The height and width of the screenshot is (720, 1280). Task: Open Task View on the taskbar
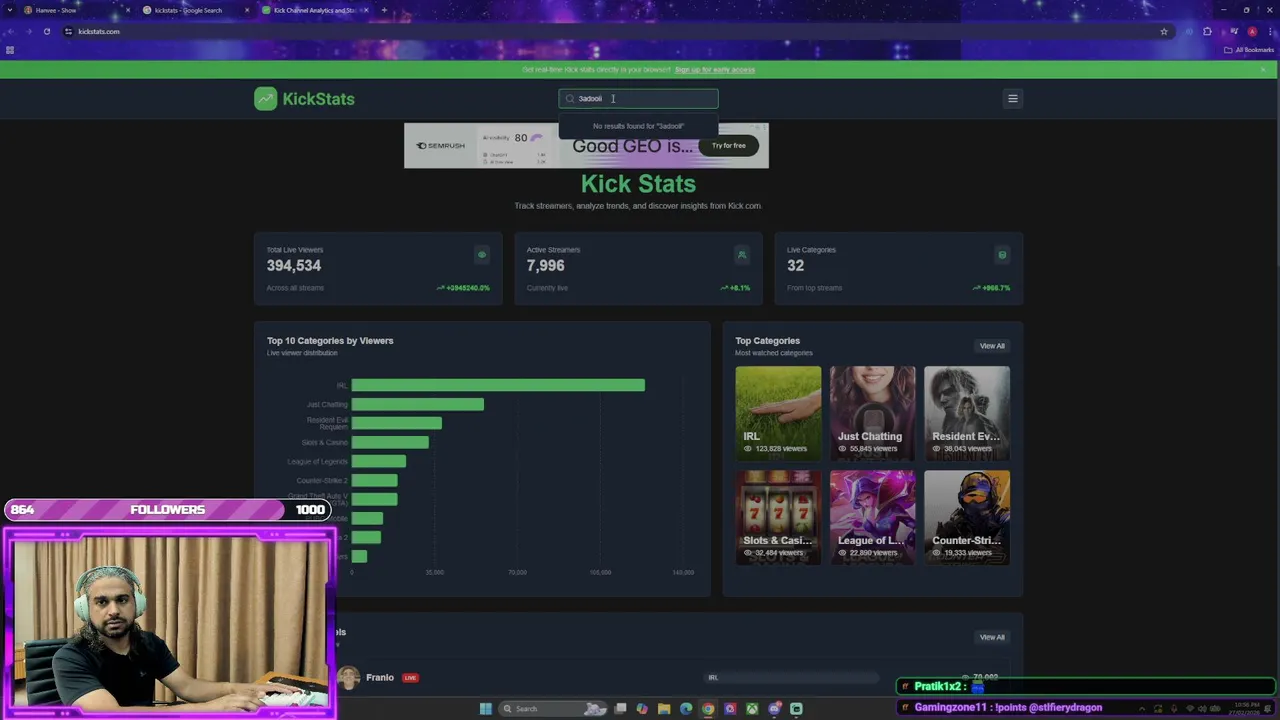620,709
